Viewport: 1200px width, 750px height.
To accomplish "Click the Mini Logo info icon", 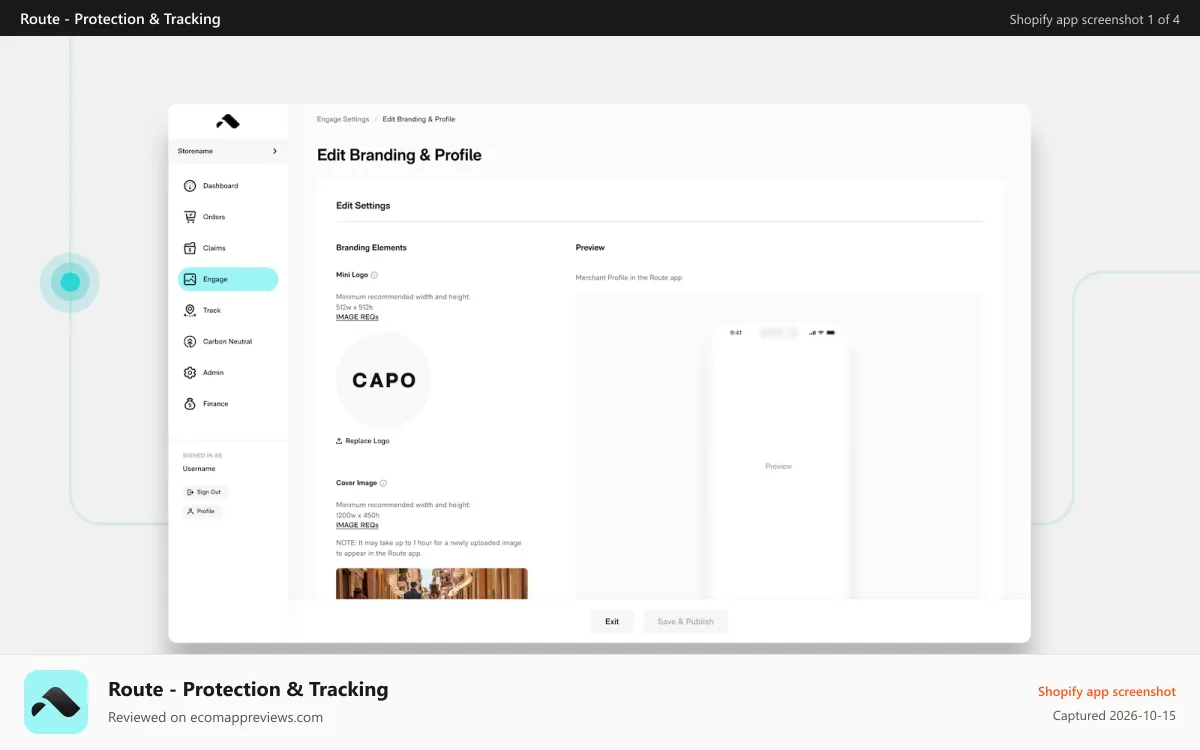I will [x=375, y=275].
